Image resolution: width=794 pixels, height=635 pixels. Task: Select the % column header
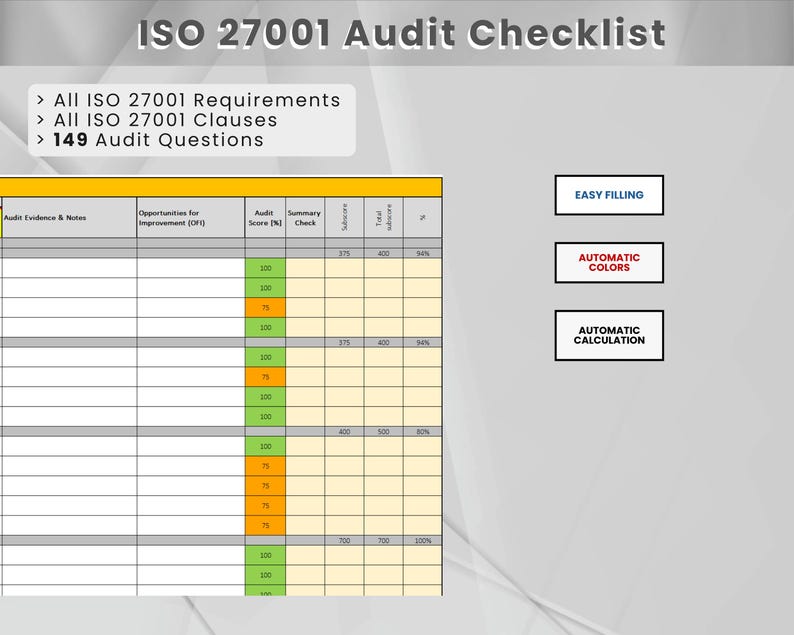point(423,218)
